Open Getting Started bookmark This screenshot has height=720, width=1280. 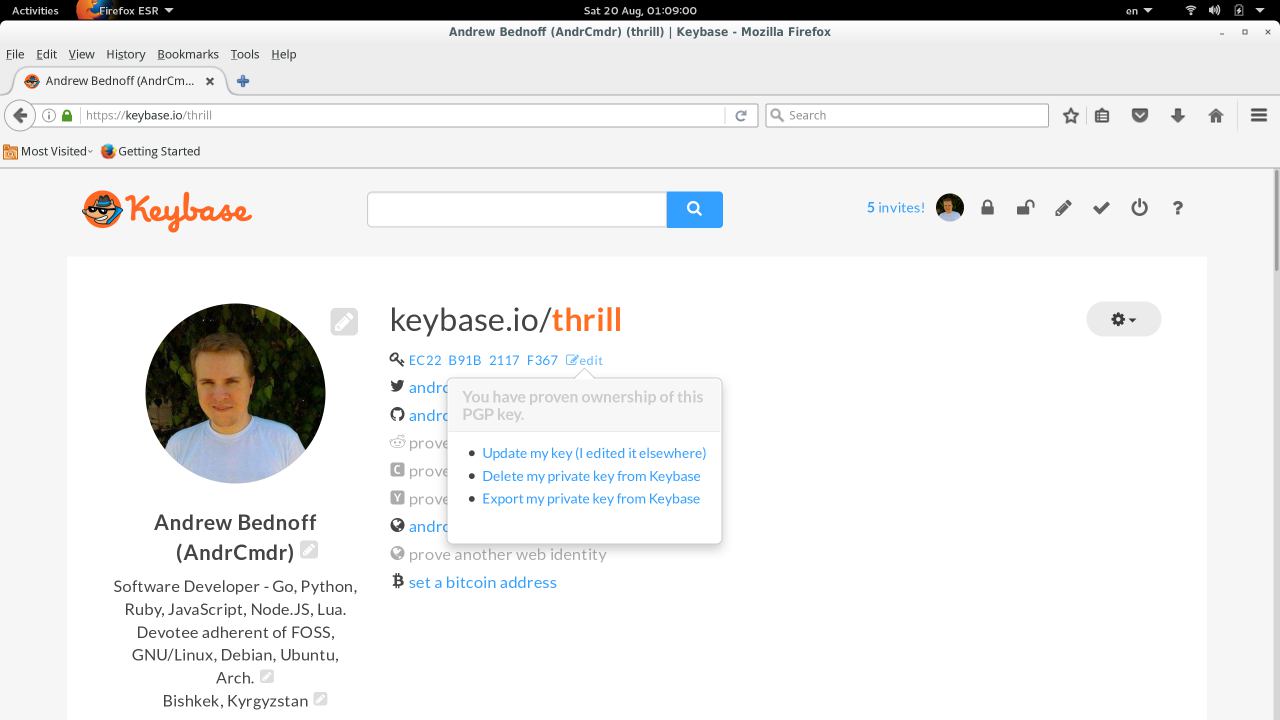150,151
